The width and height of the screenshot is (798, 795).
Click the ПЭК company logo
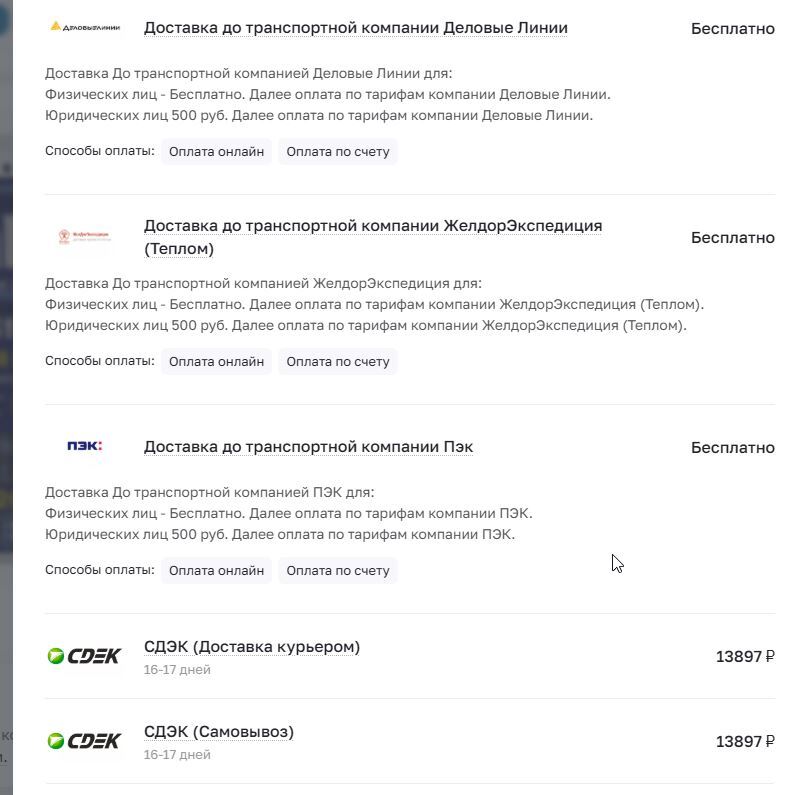(85, 446)
